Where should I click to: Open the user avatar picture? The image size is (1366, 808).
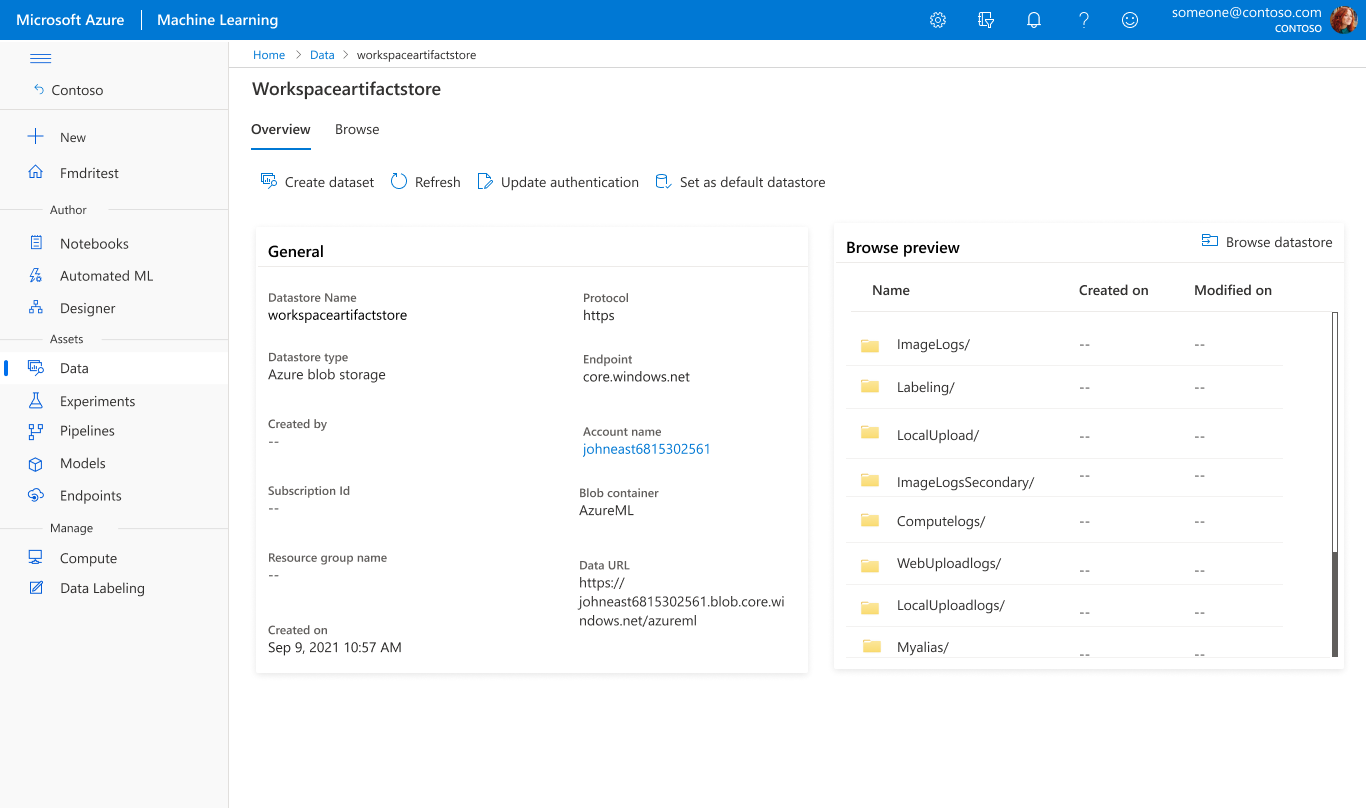point(1343,20)
